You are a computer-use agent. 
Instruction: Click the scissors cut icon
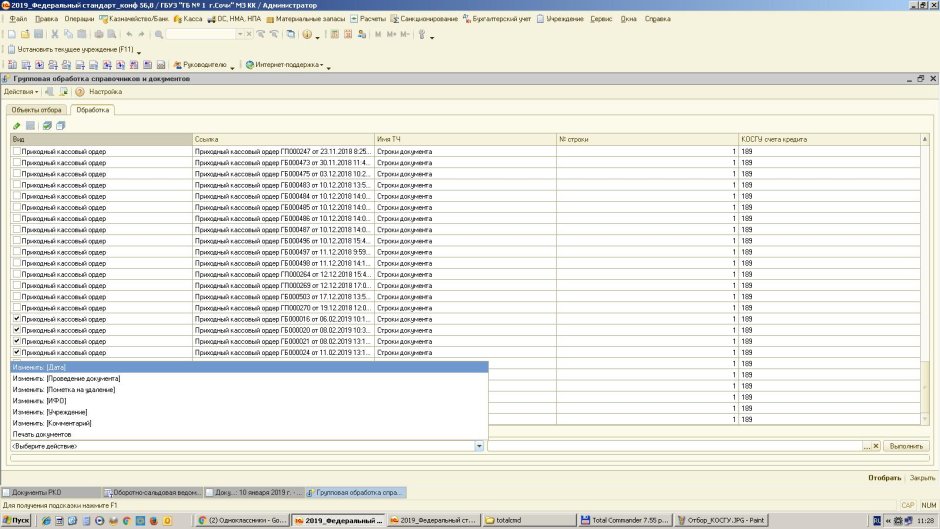[x=55, y=34]
